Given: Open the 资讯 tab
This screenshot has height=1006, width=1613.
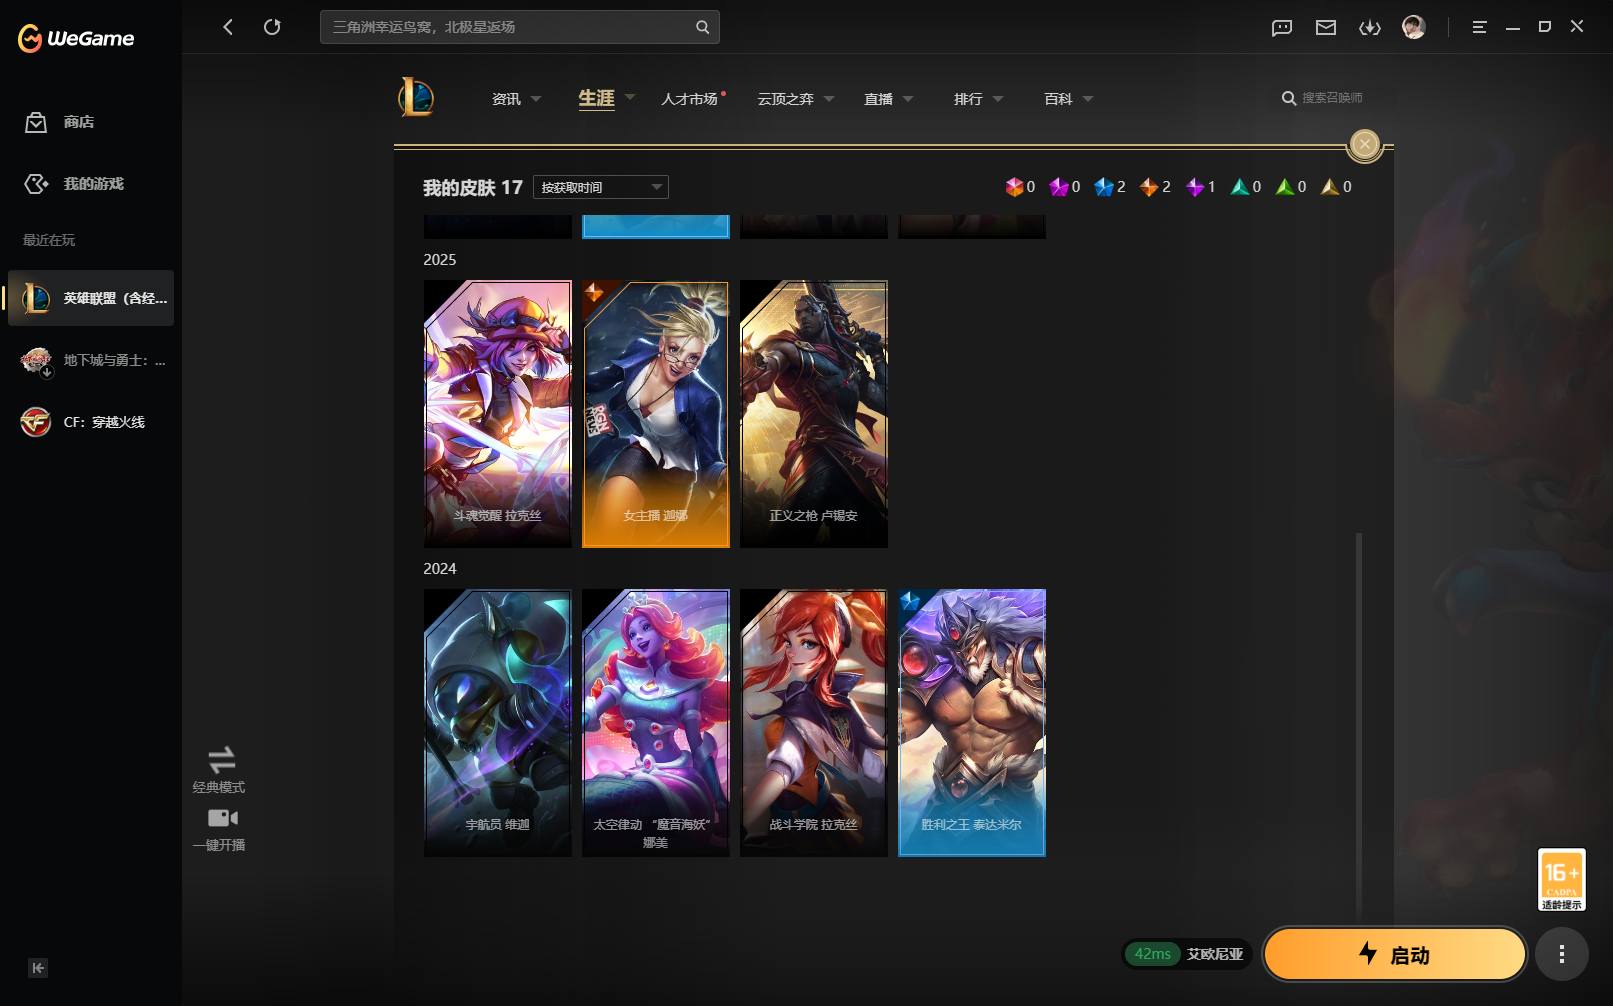Looking at the screenshot, I should (506, 99).
